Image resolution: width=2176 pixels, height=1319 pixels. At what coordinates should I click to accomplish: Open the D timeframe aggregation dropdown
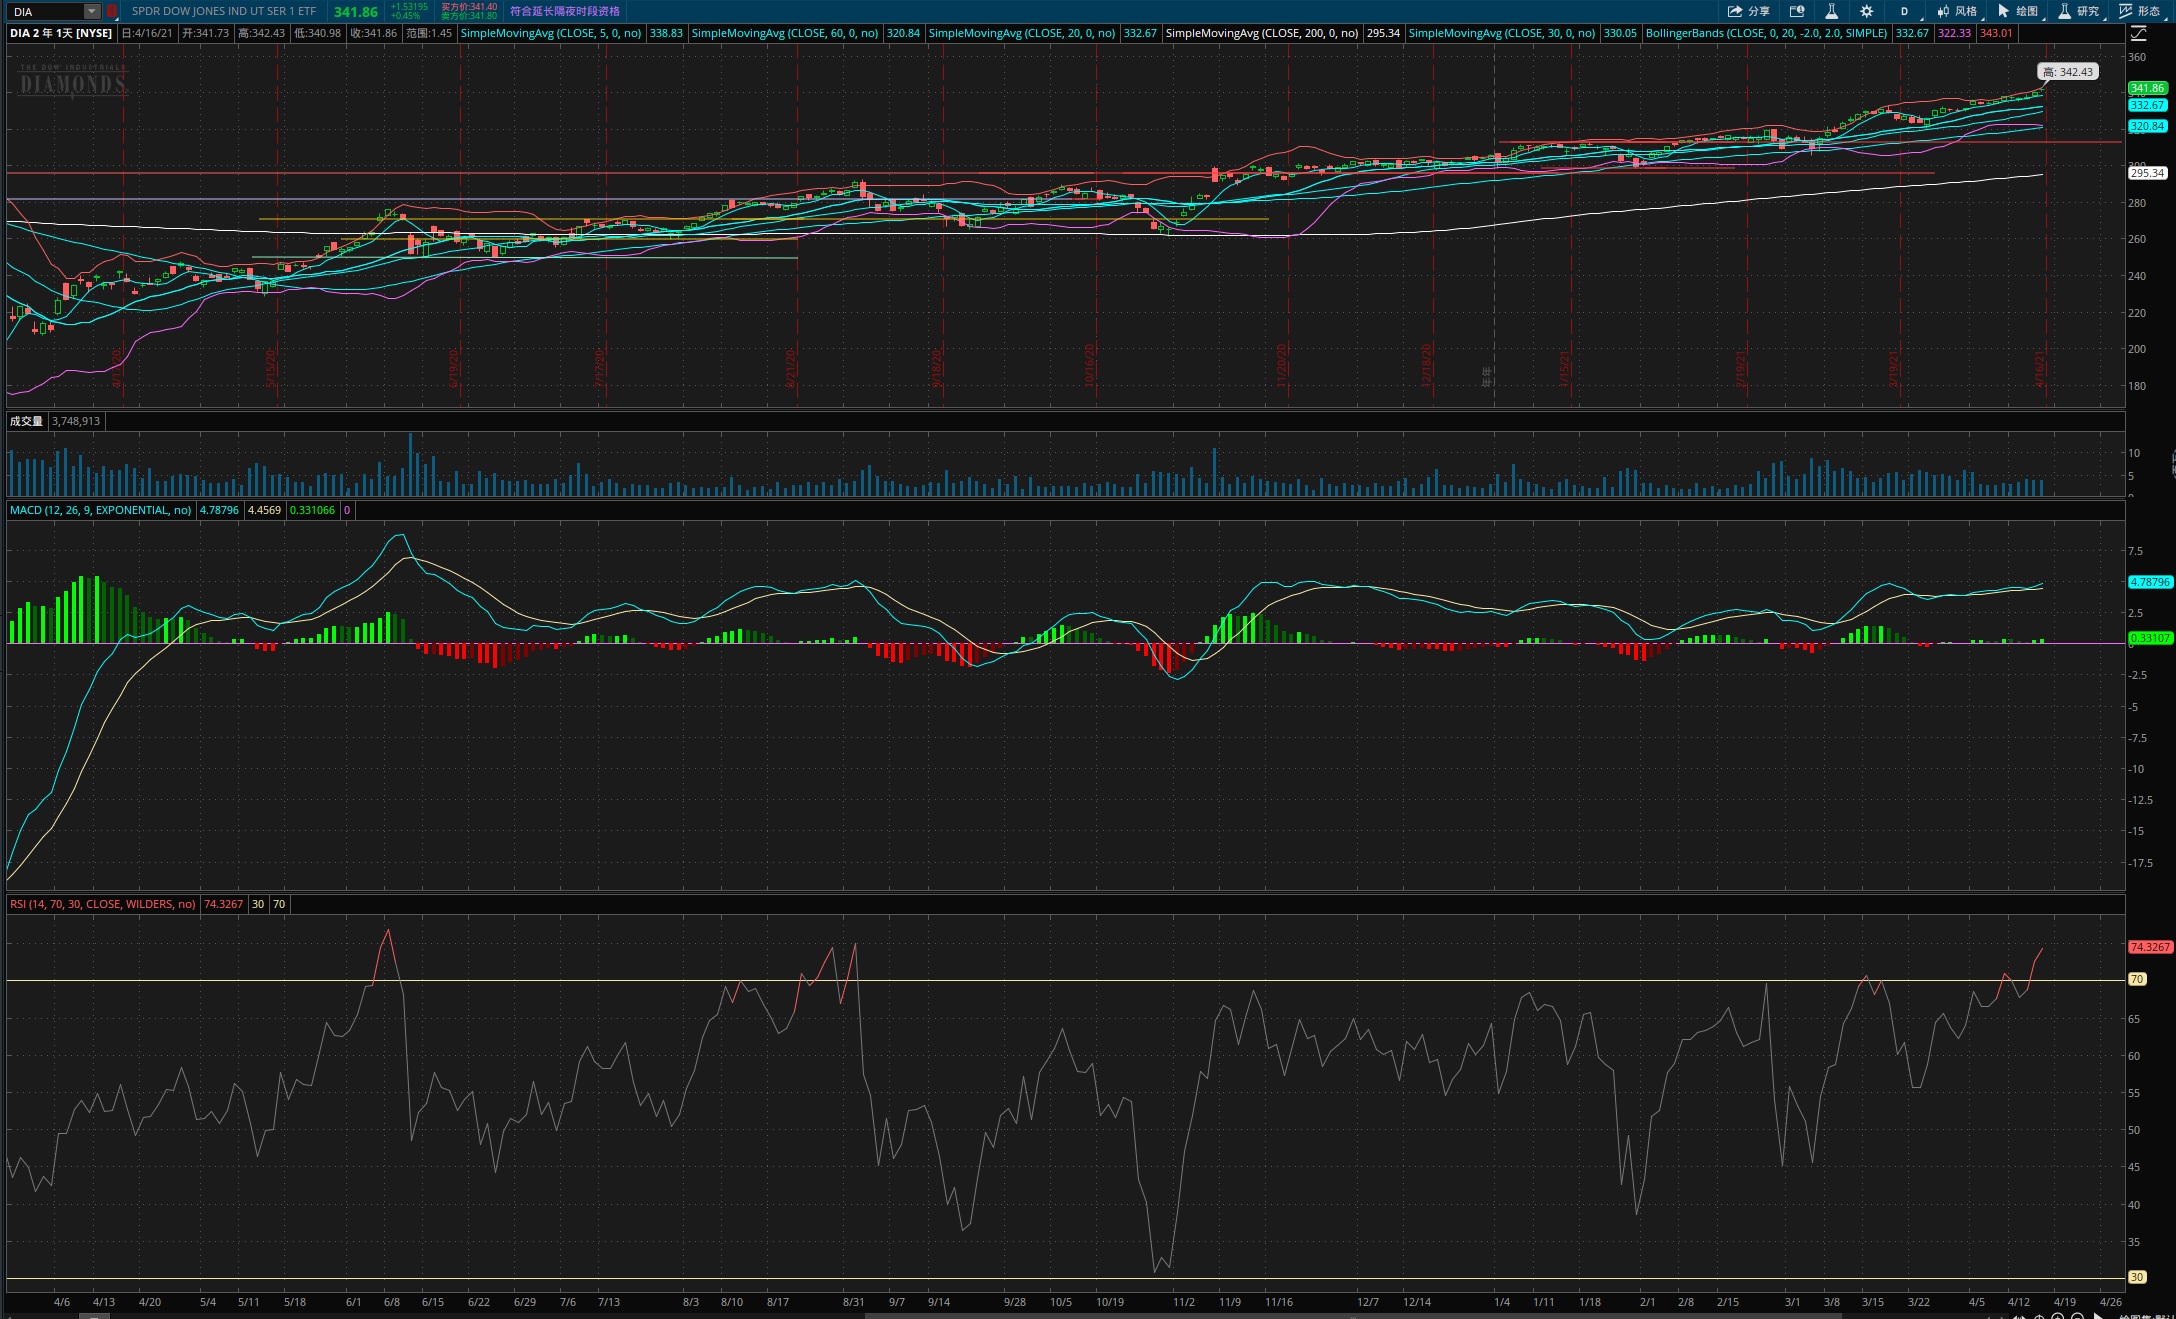[1904, 11]
